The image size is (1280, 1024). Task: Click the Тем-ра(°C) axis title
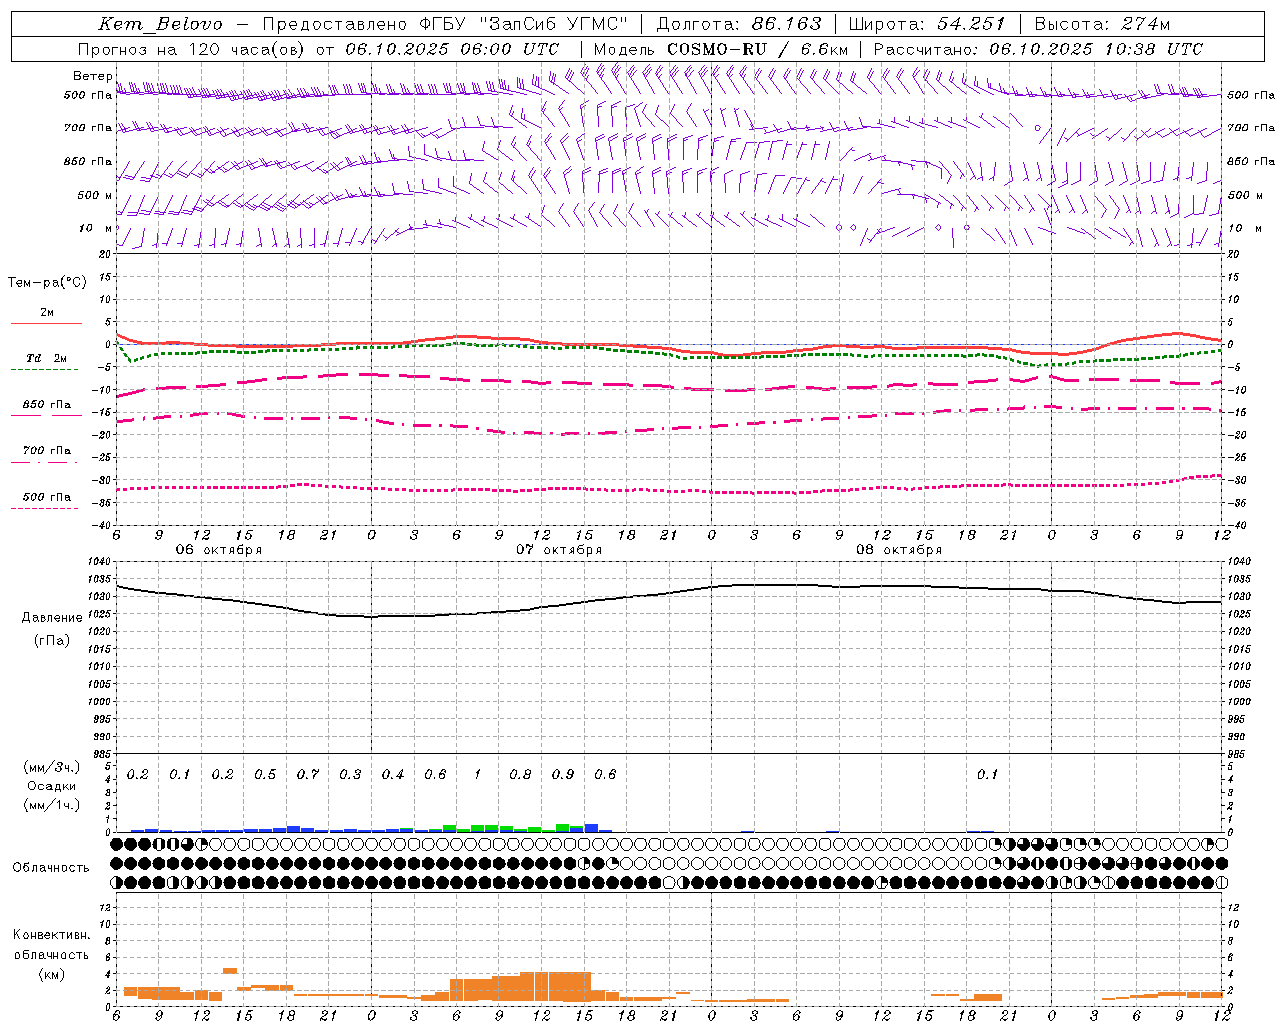pyautogui.click(x=47, y=283)
